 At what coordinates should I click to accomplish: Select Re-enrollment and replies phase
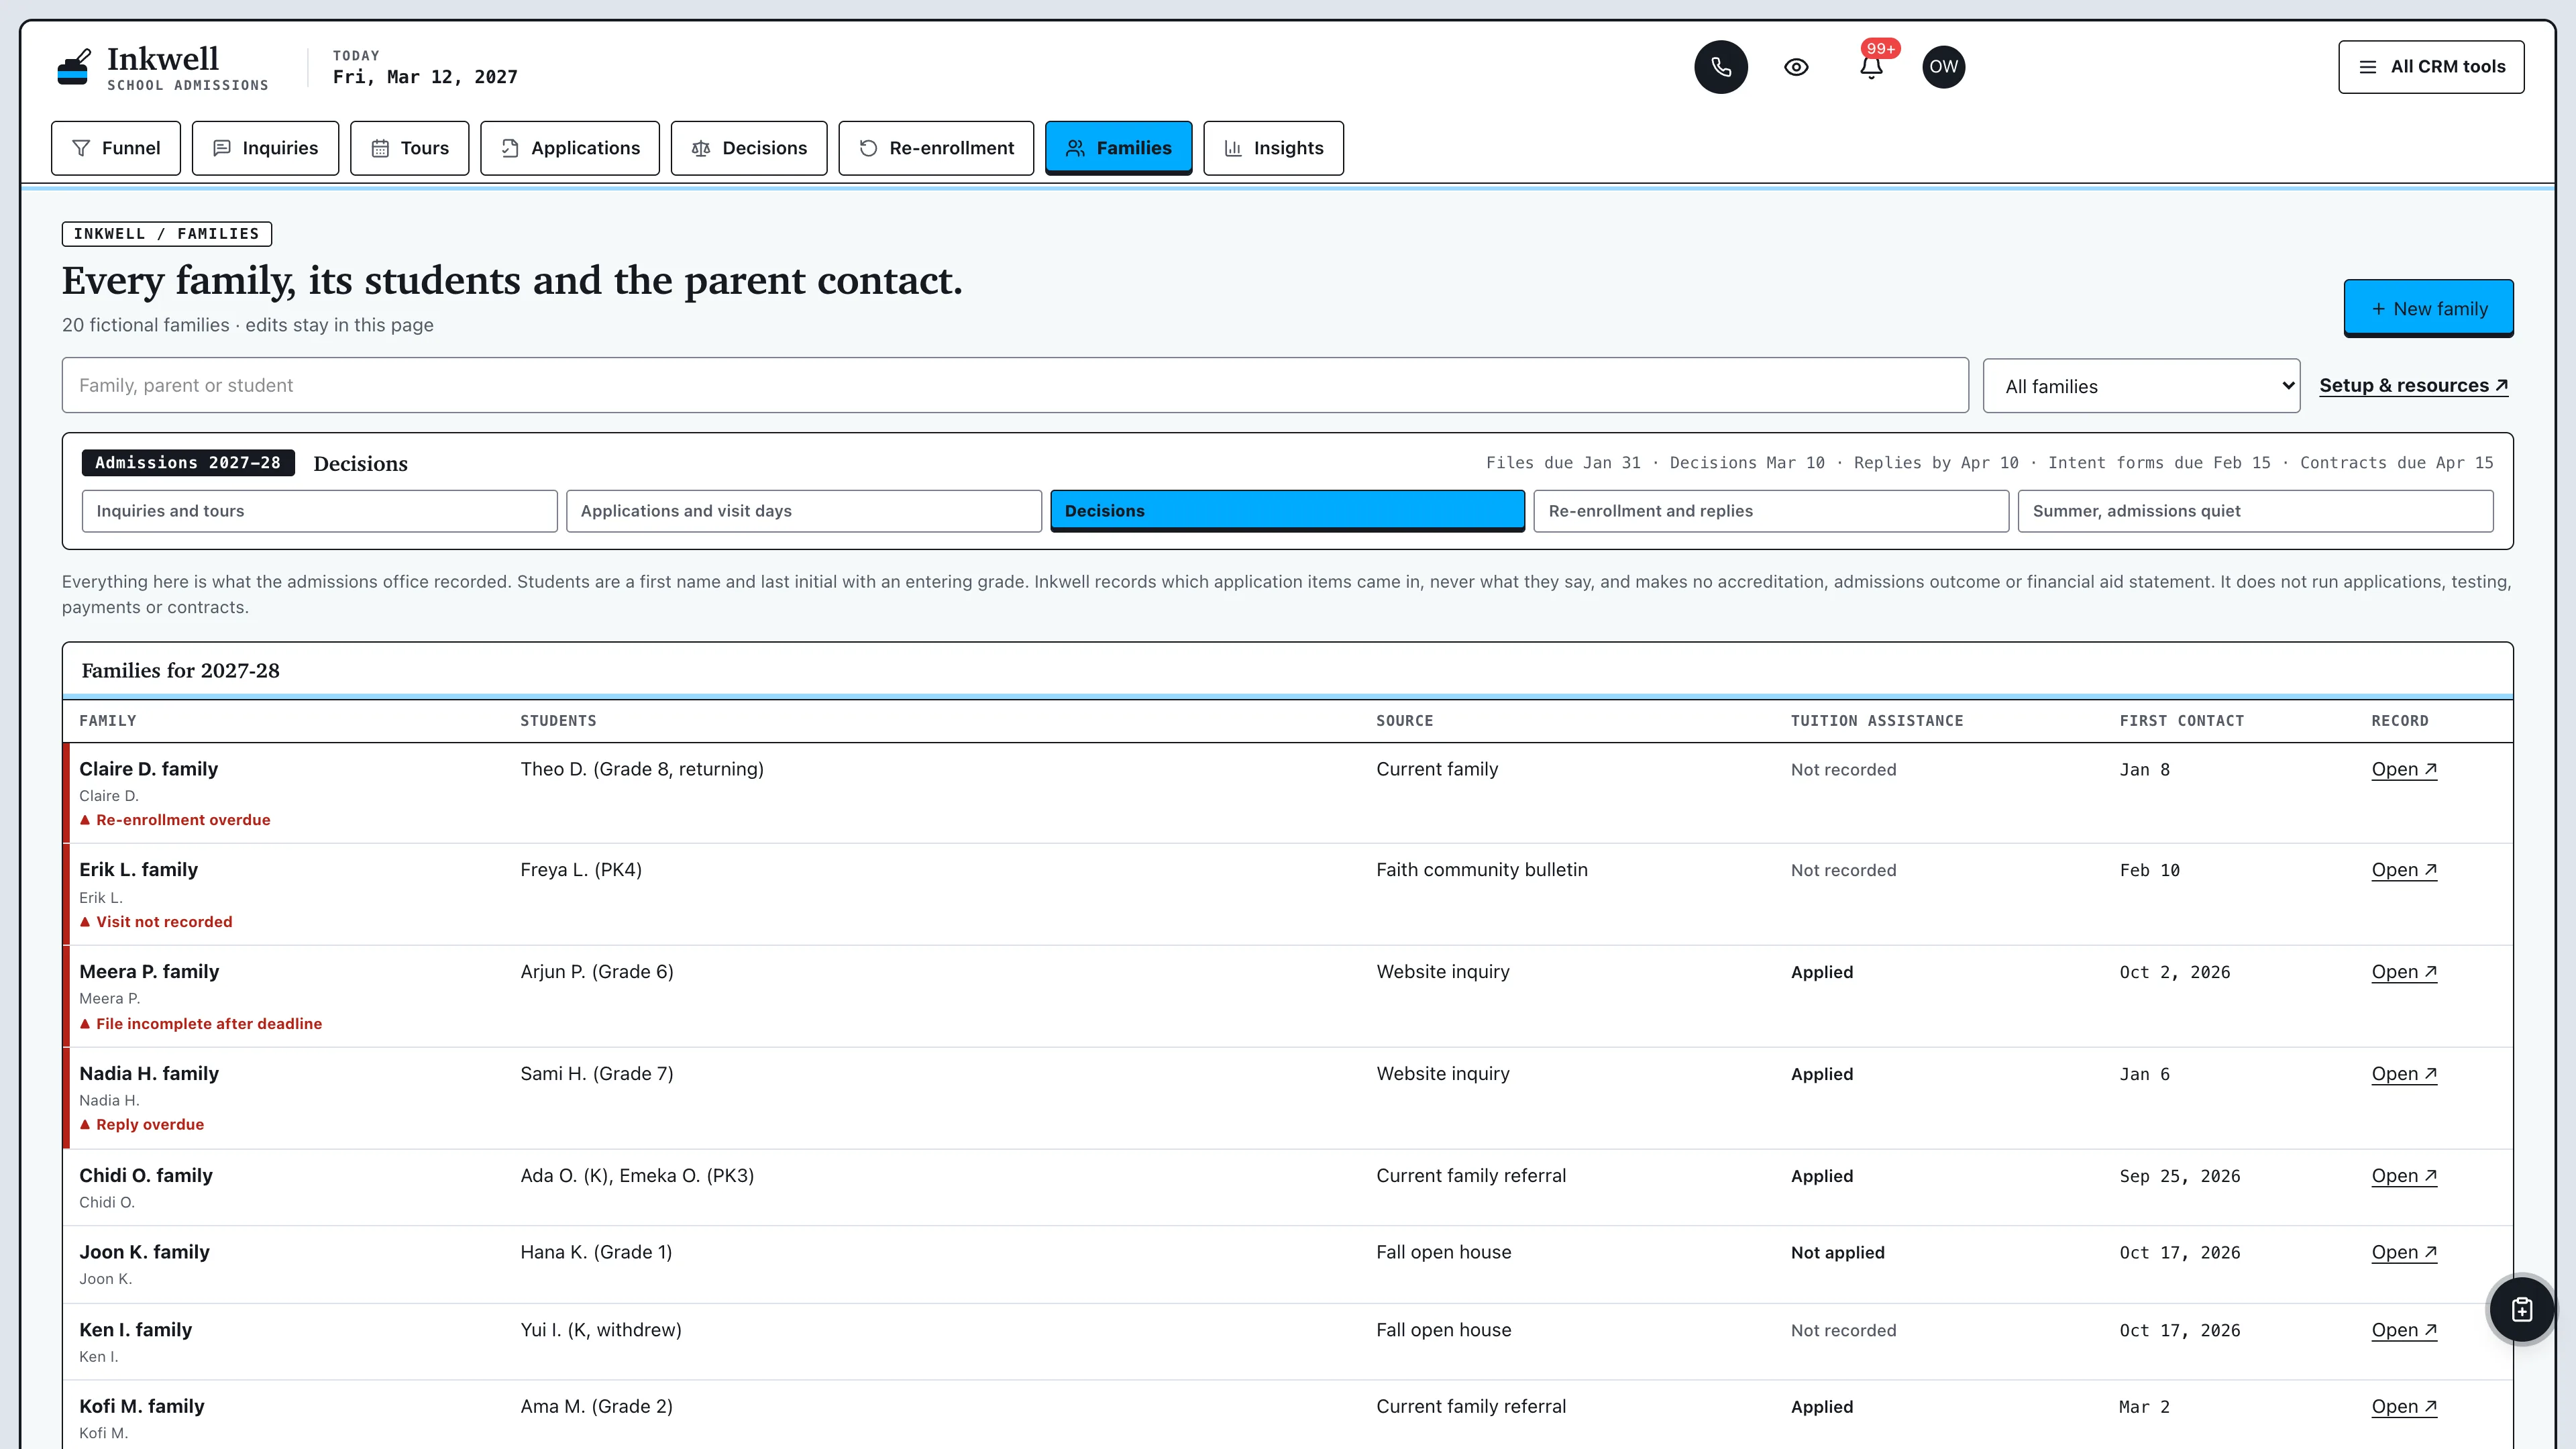click(x=1771, y=511)
